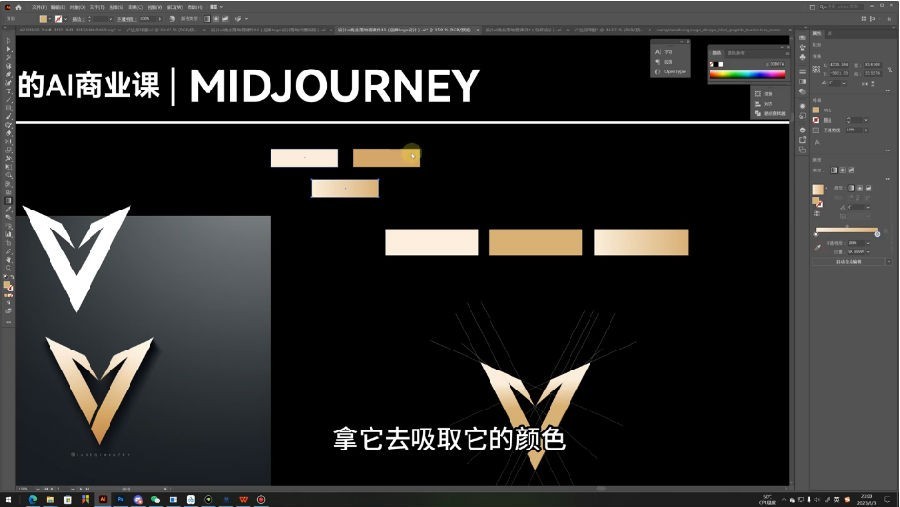The height and width of the screenshot is (507, 900).
Task: Click the color spectrum bar in Color panel
Action: [x=747, y=74]
